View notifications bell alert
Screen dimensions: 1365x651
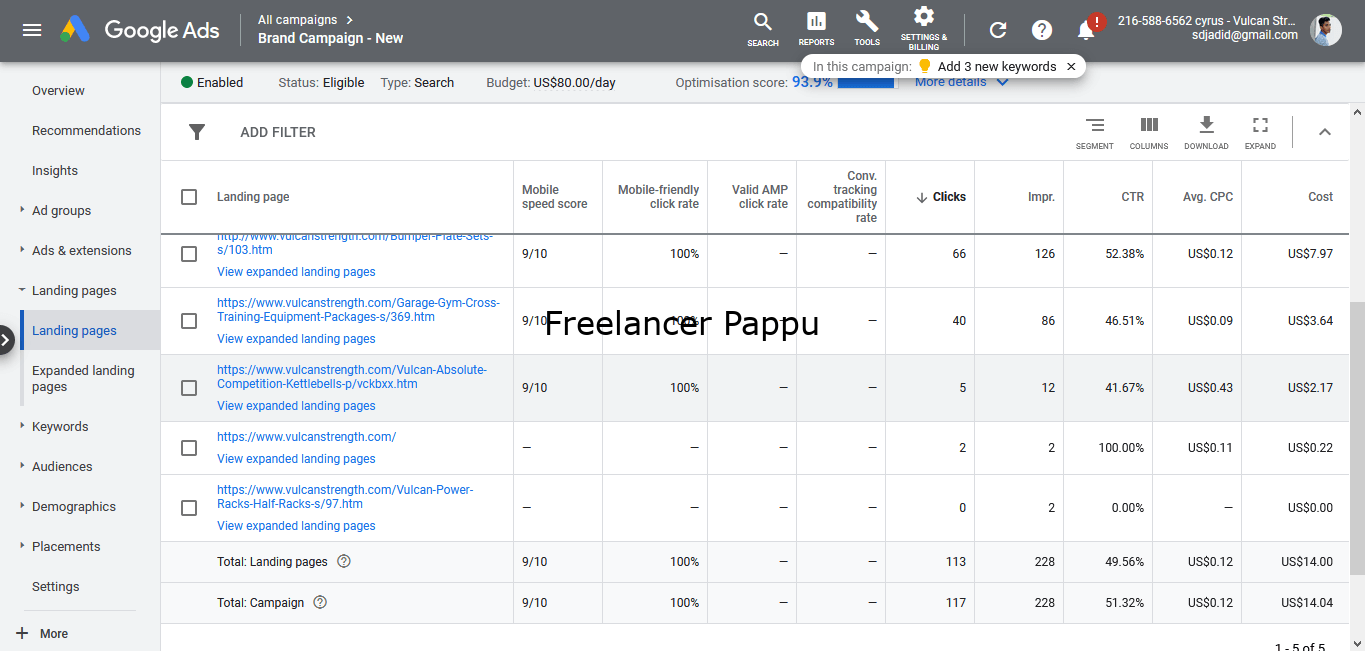[1088, 29]
